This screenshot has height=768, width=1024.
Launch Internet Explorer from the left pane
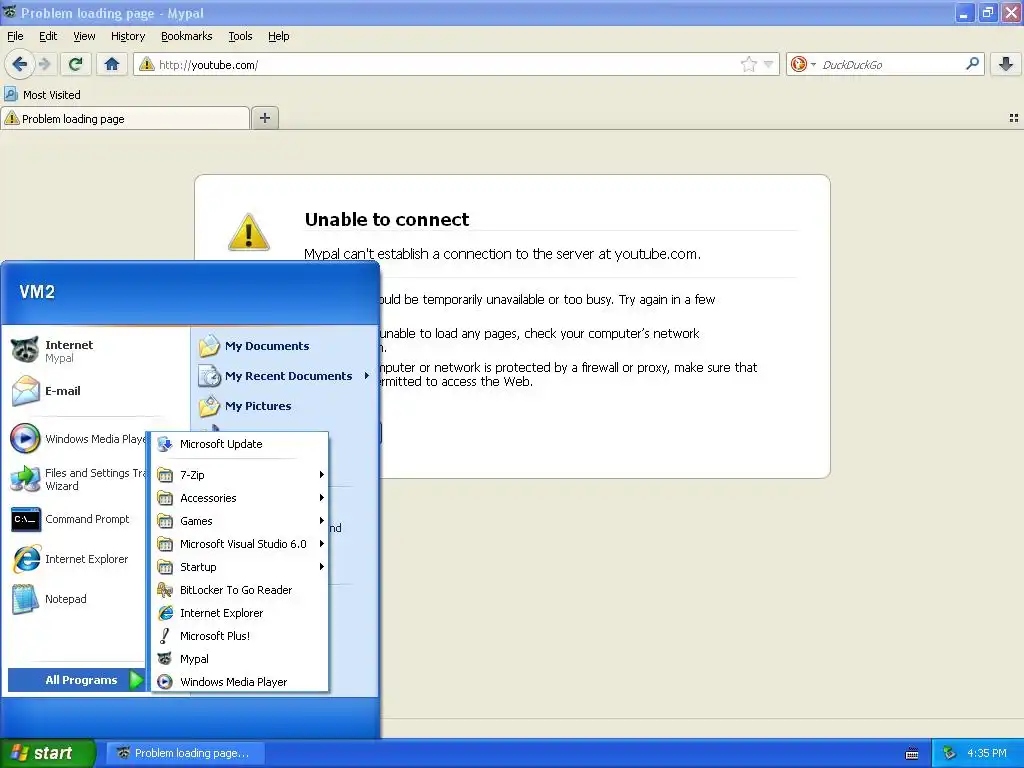(x=77, y=559)
